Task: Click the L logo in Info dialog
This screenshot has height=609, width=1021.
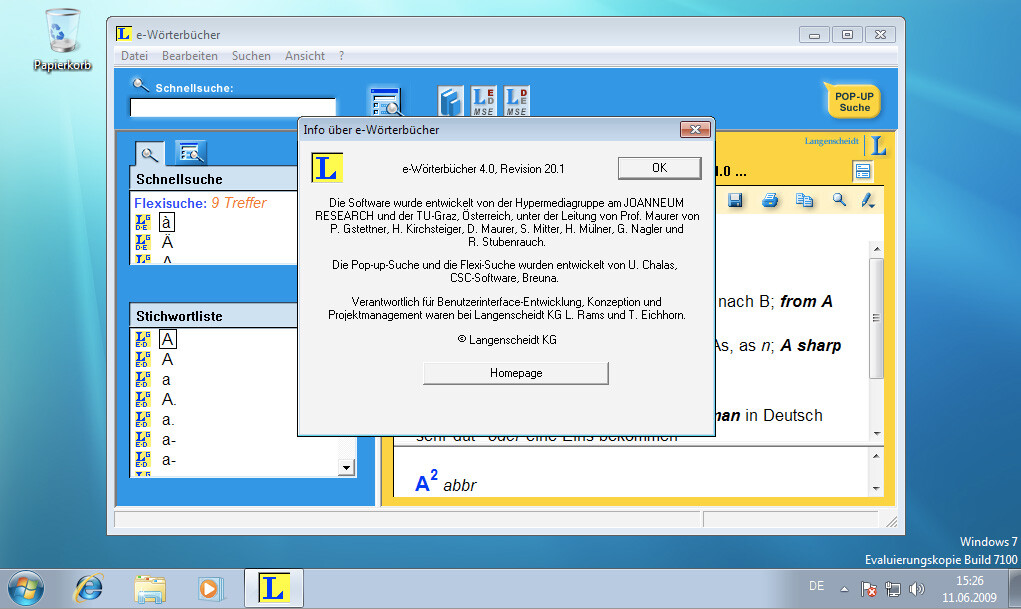Action: coord(326,168)
